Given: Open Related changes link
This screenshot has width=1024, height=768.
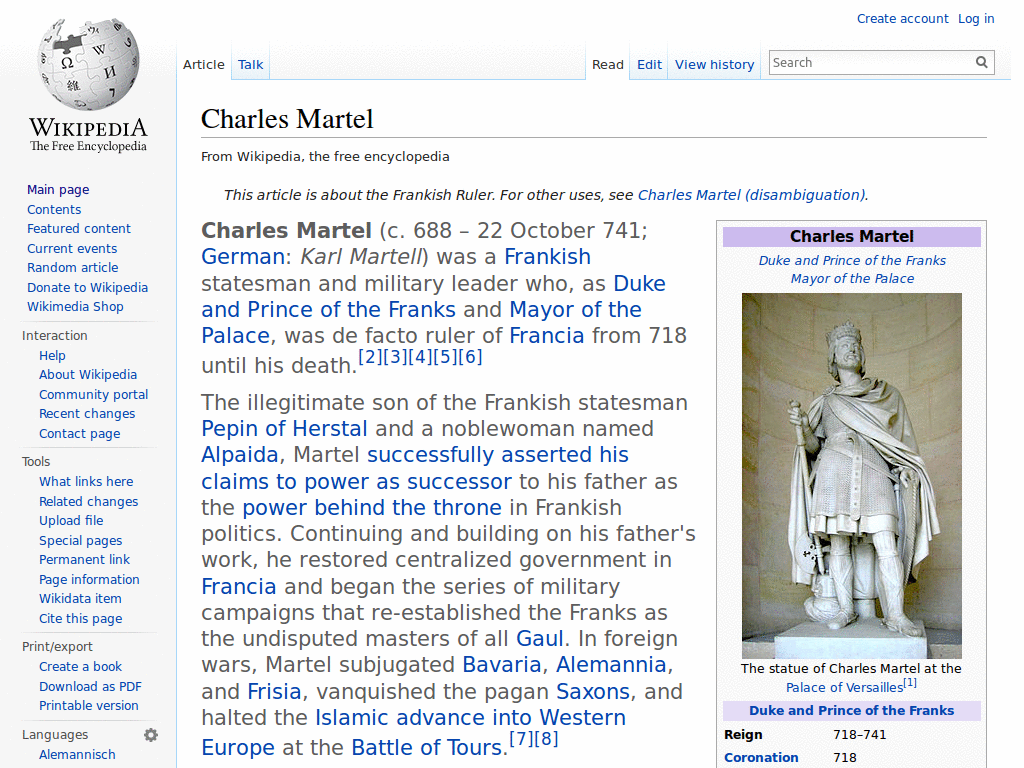Looking at the screenshot, I should pos(89,502).
